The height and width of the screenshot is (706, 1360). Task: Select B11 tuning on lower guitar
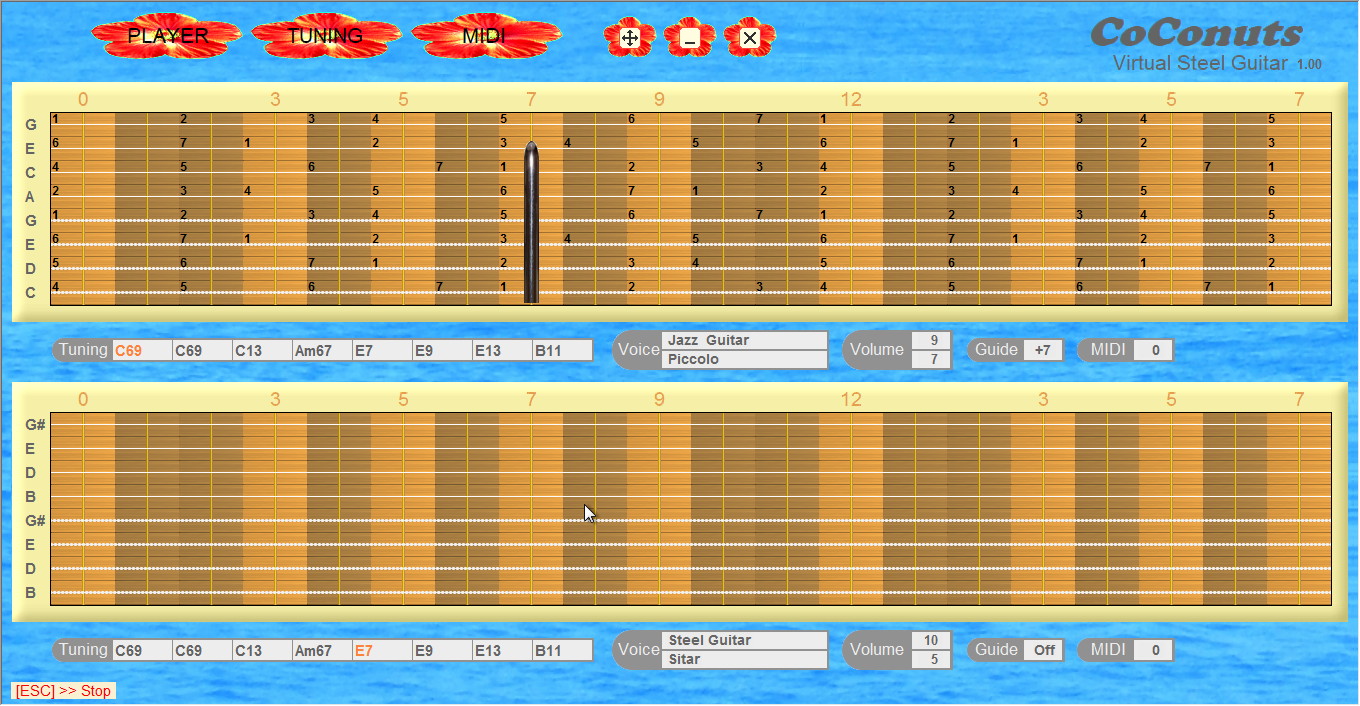[562, 650]
